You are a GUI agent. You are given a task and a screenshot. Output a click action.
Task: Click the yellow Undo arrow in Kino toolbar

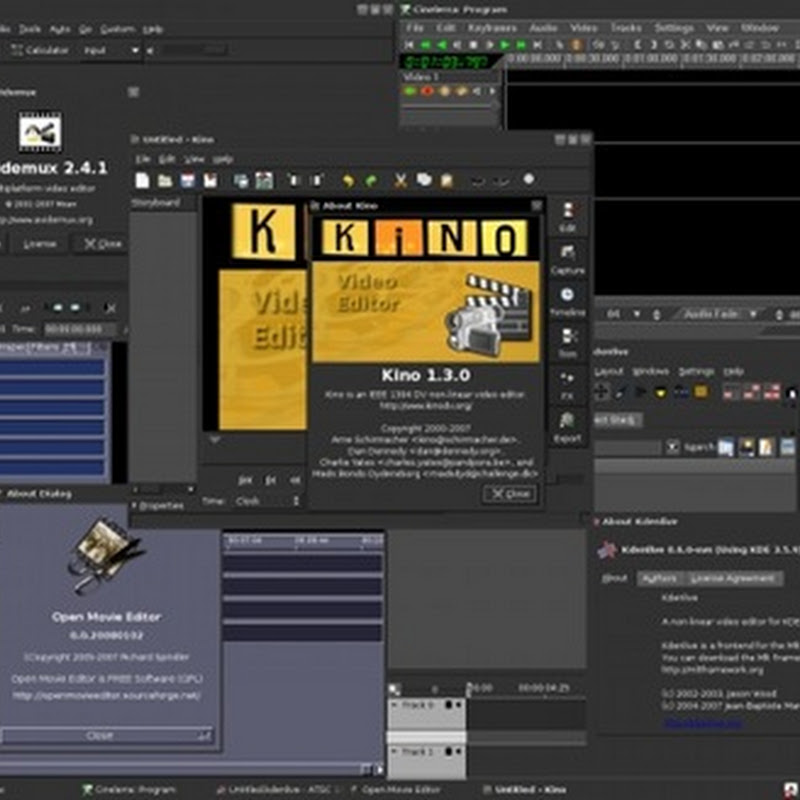[x=348, y=181]
